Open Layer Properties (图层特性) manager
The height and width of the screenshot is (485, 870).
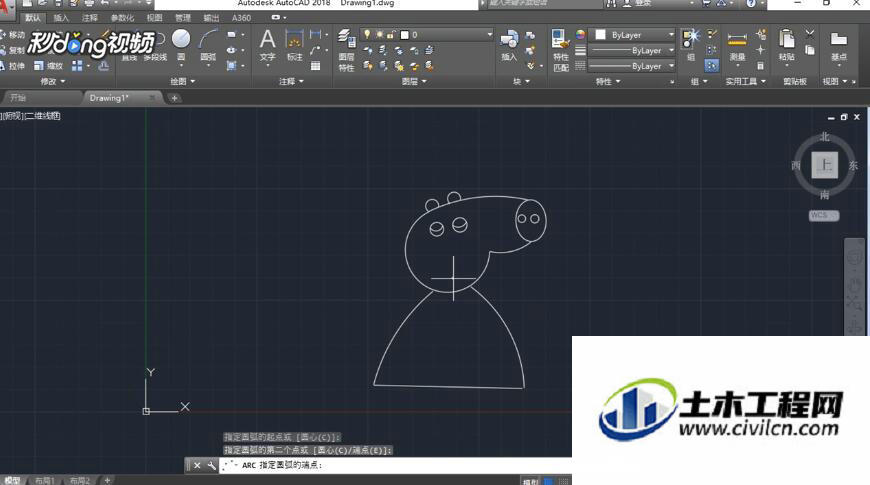[346, 51]
